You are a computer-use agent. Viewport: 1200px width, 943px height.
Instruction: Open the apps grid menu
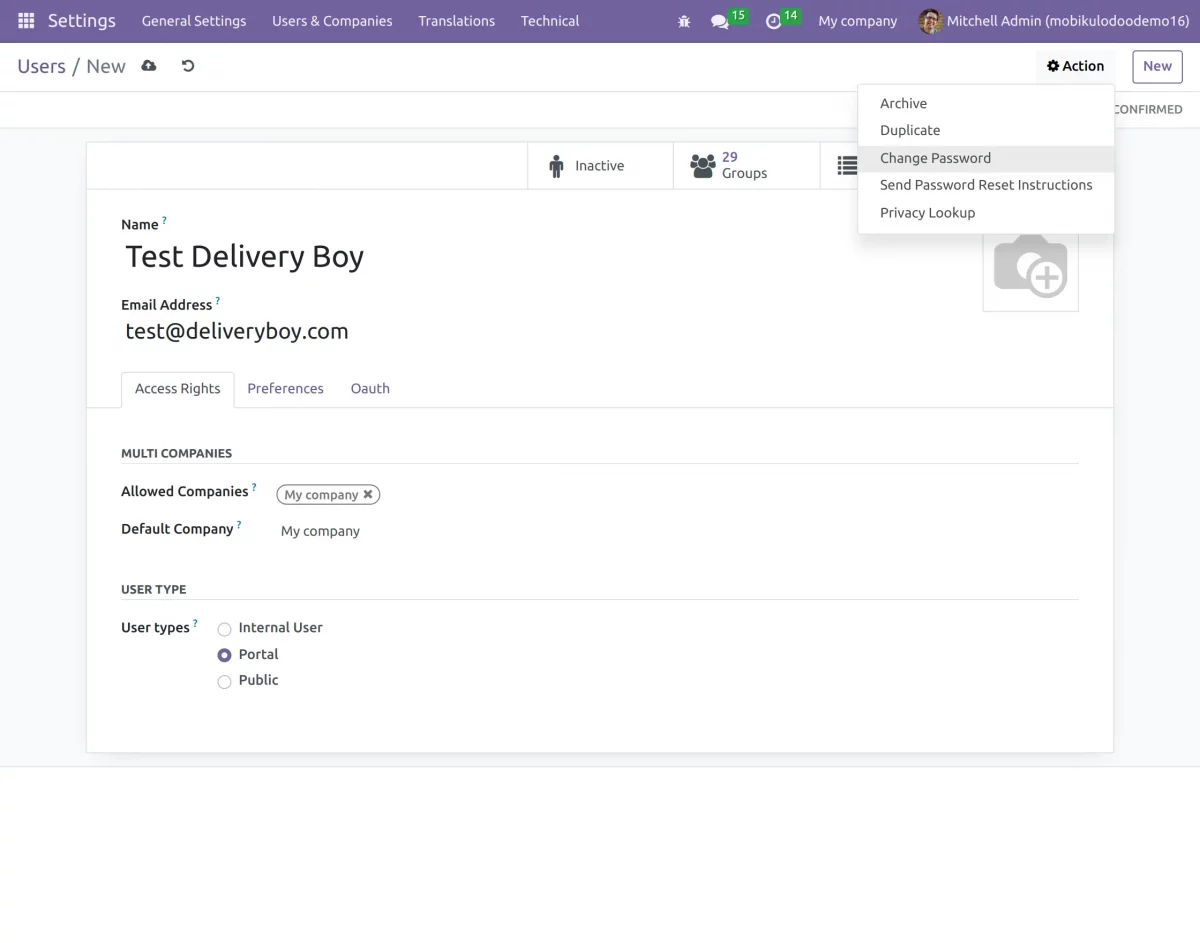click(x=25, y=20)
